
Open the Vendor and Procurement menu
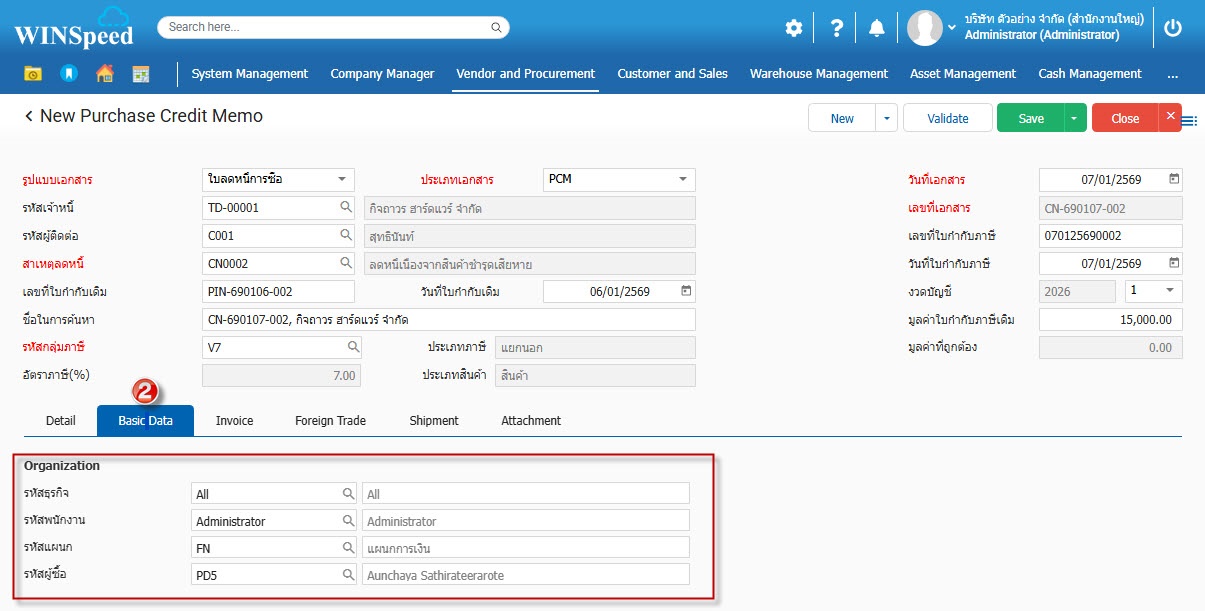pos(525,74)
